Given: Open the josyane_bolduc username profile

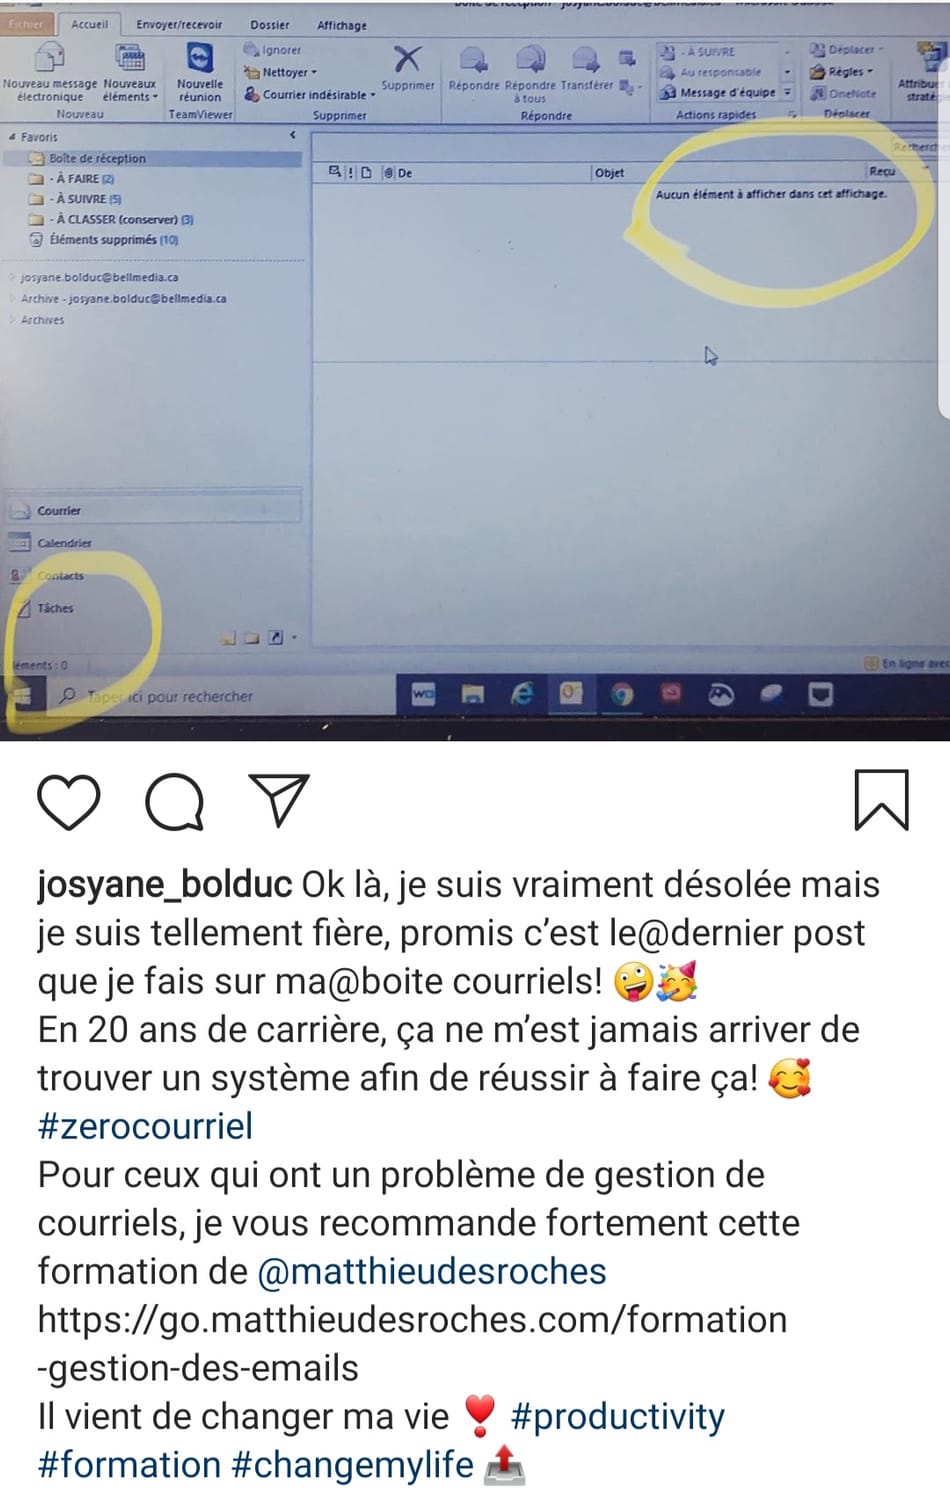Looking at the screenshot, I should pos(165,885).
